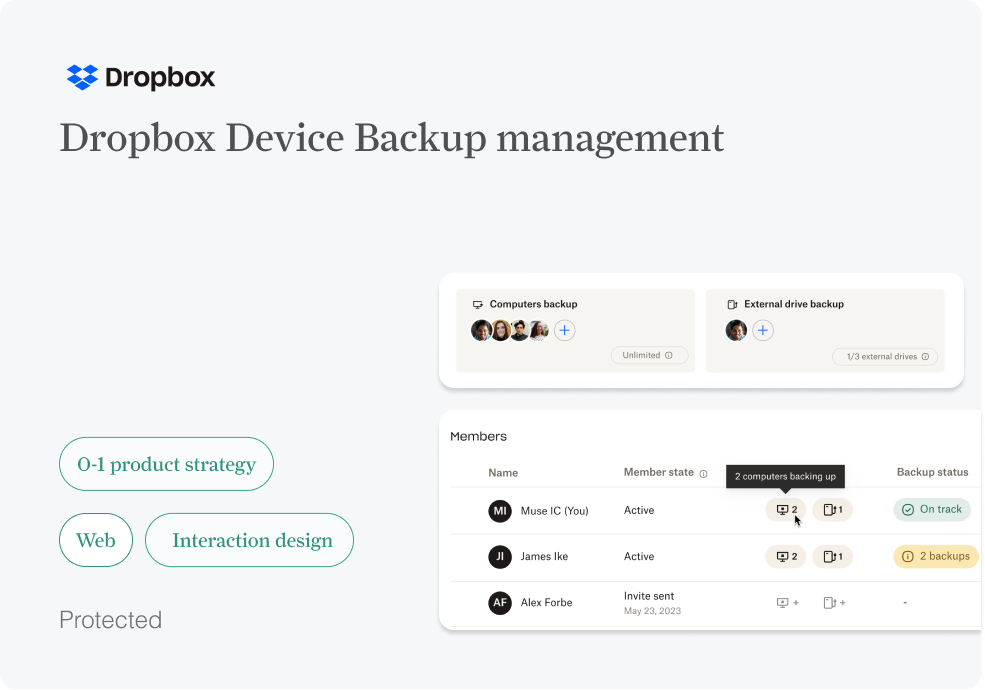Click the Name column header

pos(503,473)
